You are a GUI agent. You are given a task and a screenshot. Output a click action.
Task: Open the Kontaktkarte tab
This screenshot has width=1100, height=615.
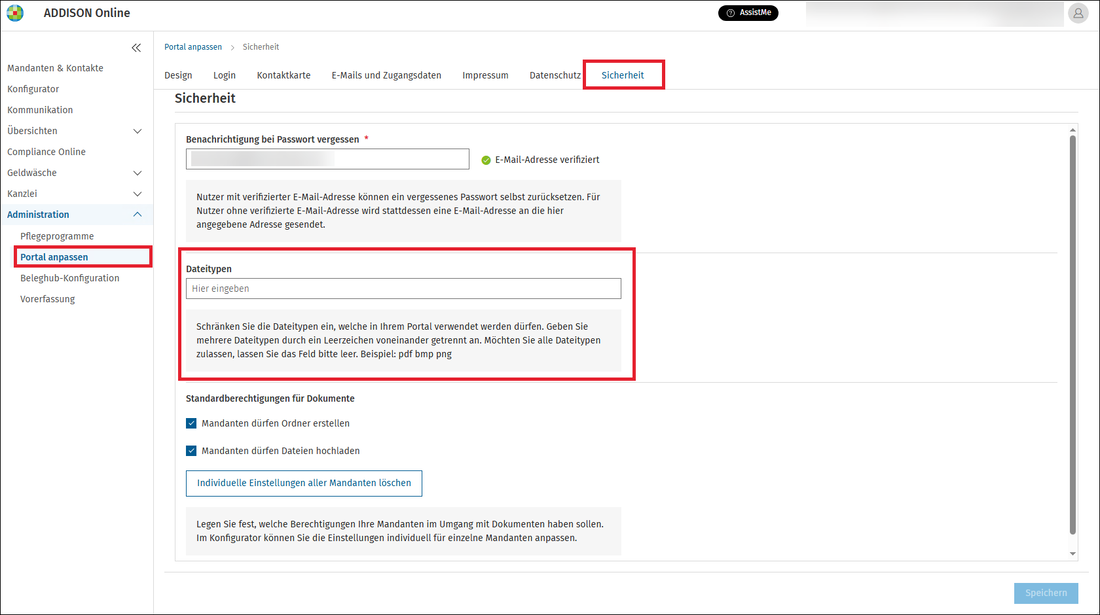(x=283, y=75)
